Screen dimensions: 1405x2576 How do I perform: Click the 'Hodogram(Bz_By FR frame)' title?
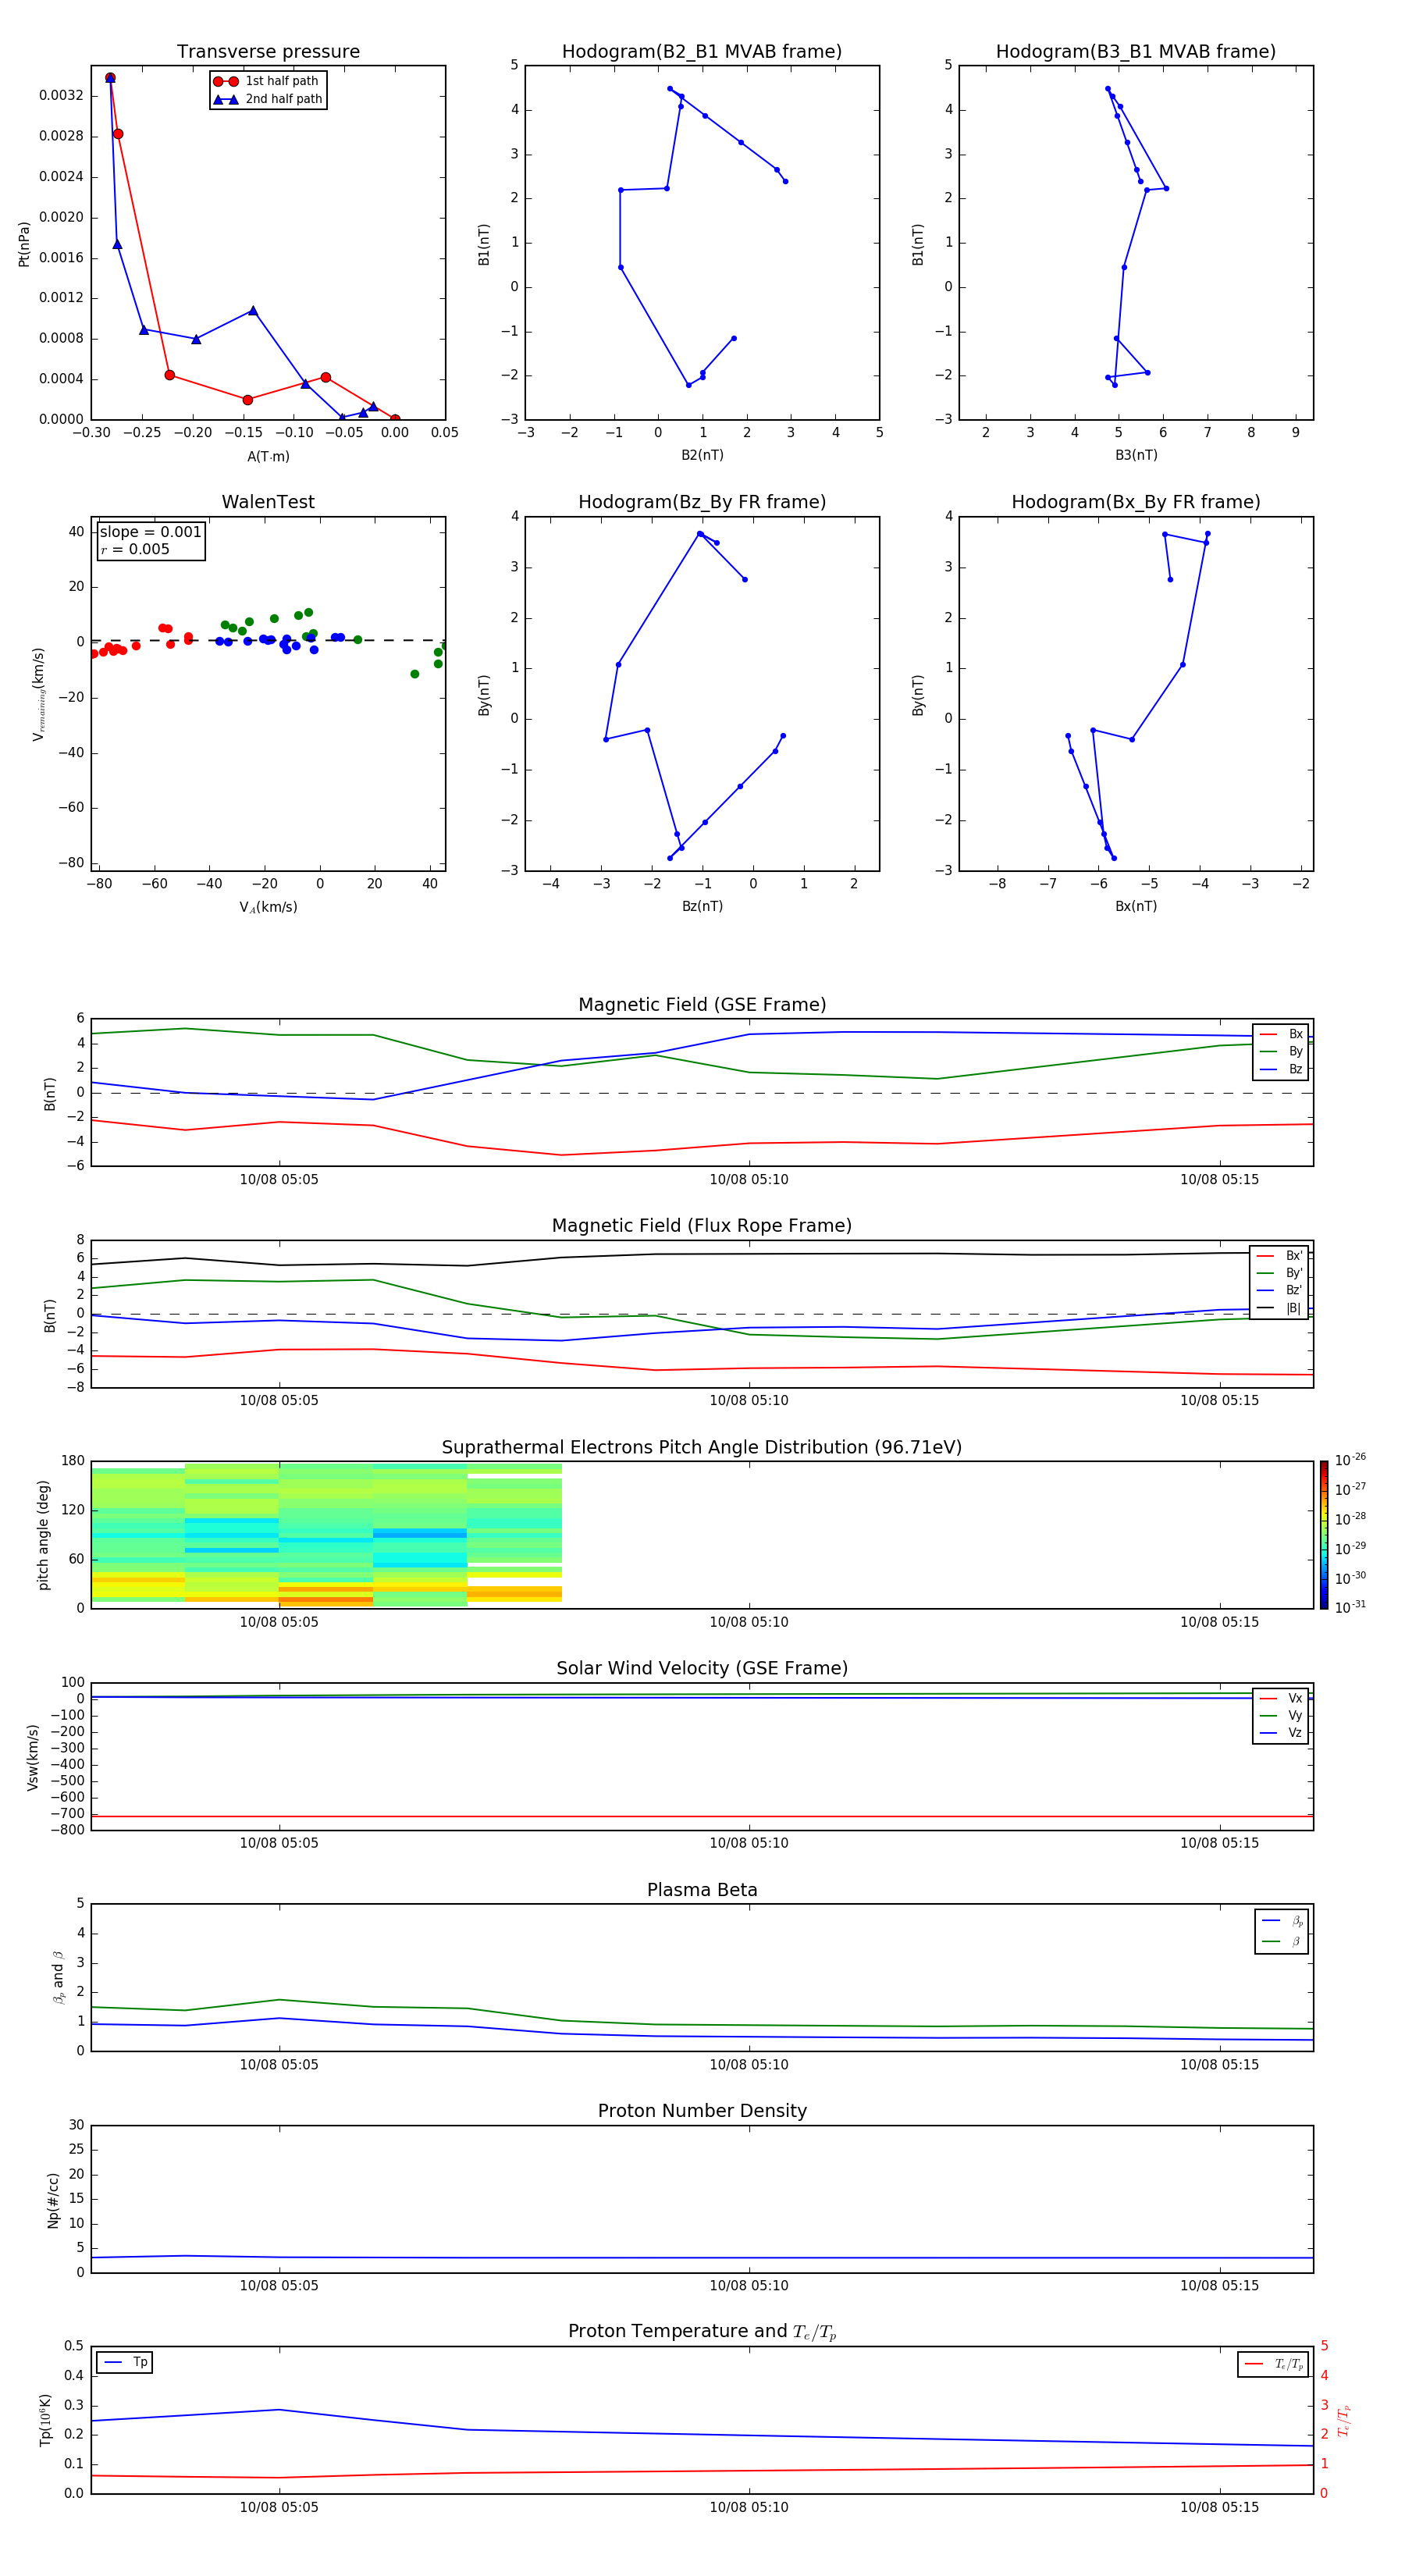click(702, 502)
